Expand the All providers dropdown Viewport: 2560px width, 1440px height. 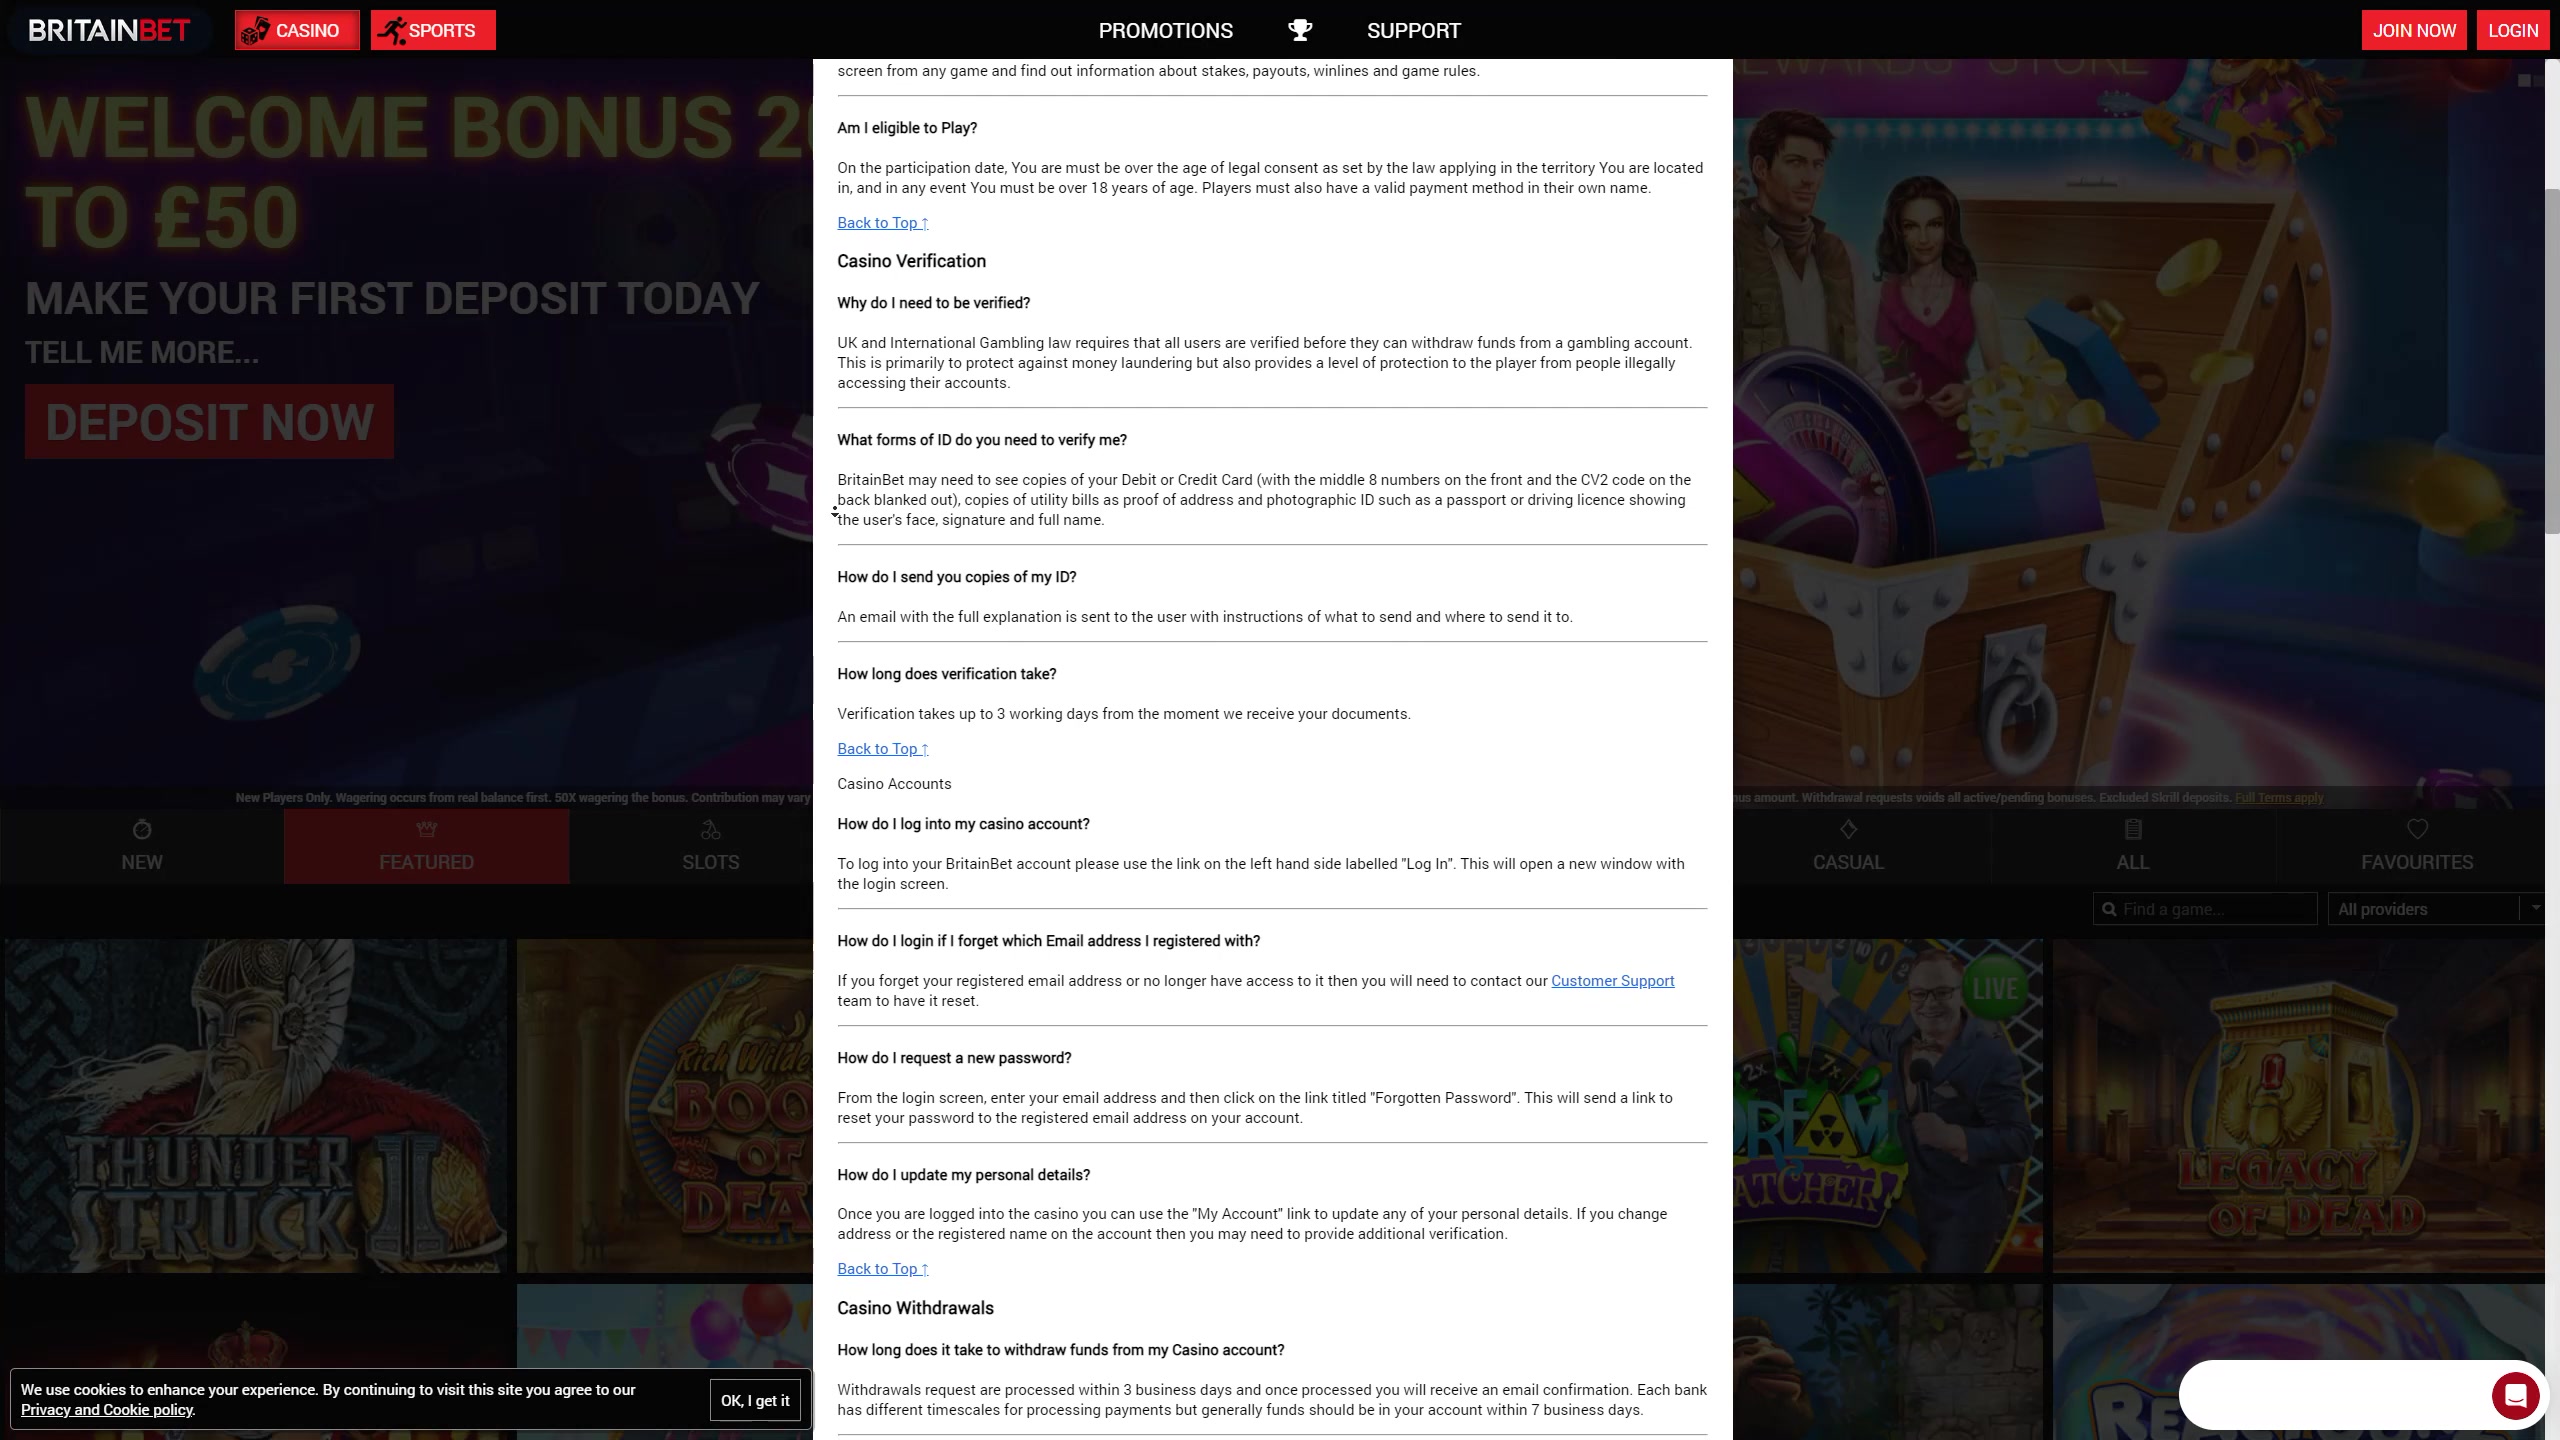[x=2432, y=909]
